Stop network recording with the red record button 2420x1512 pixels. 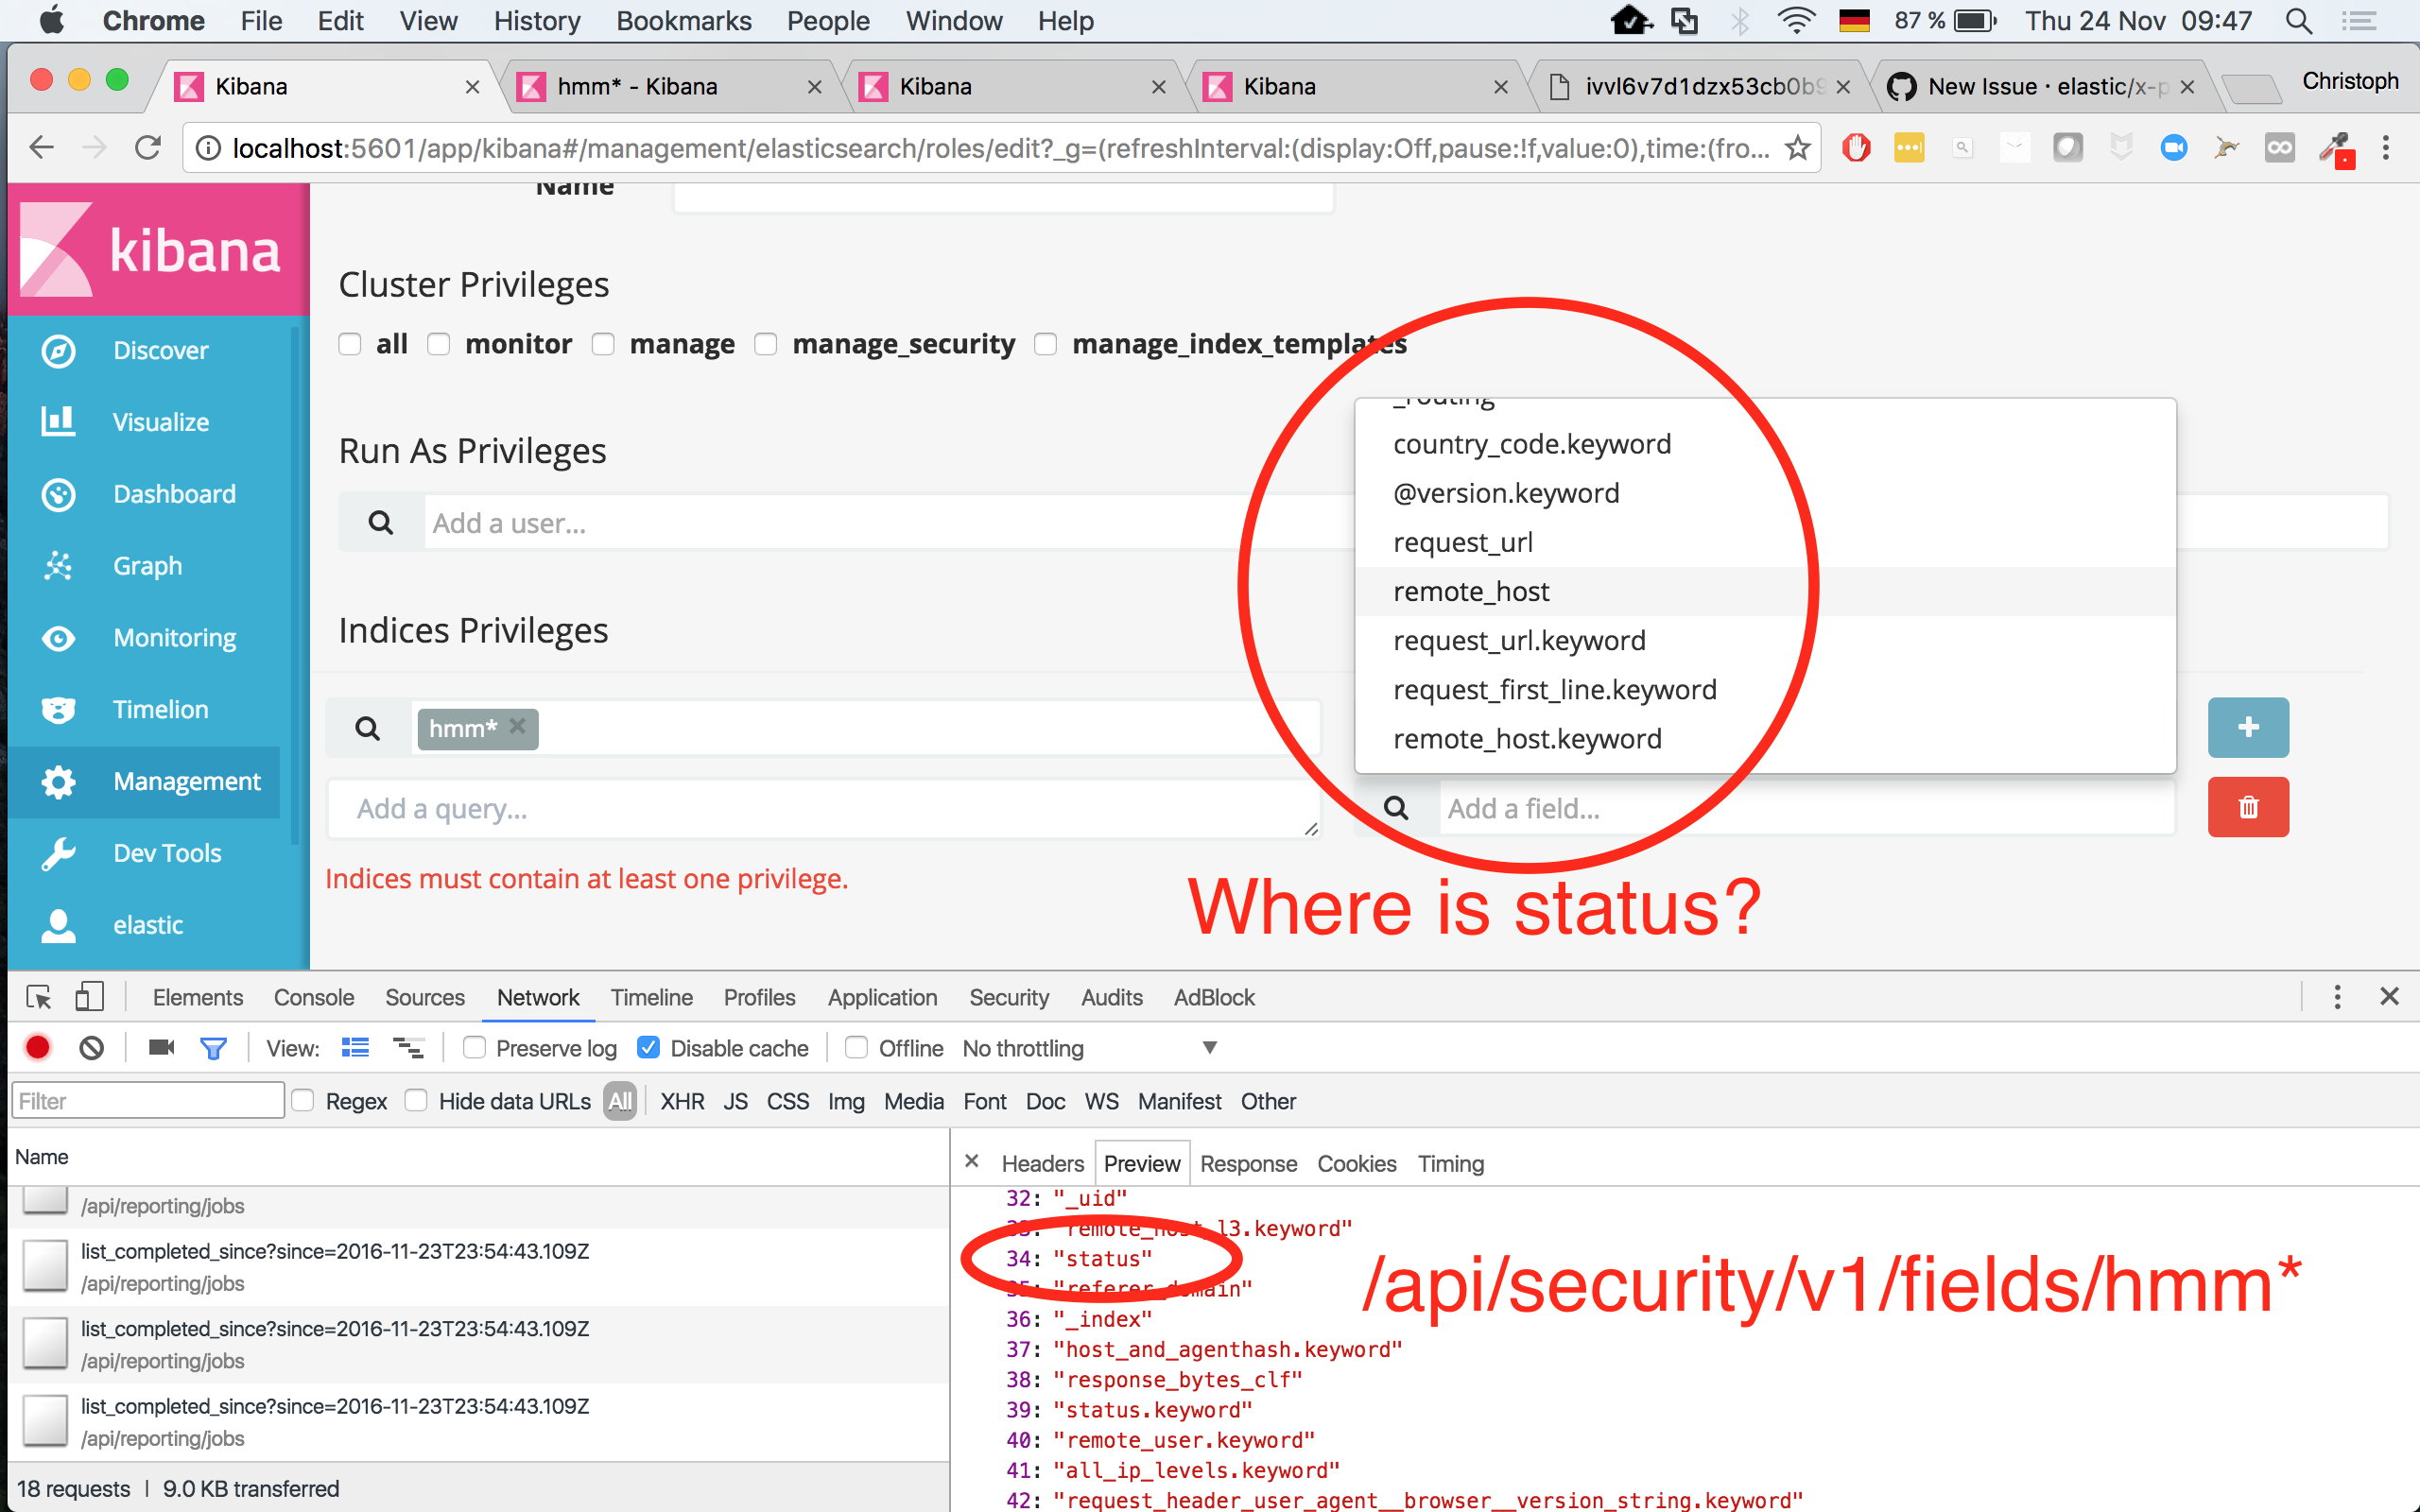click(37, 1047)
